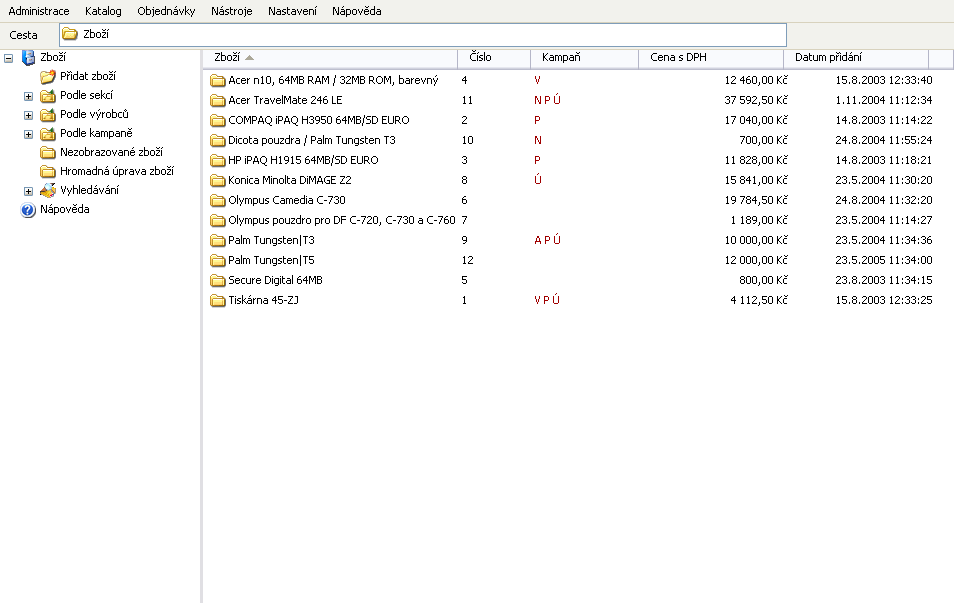Click the Podle kampaně folder icon
The image size is (954, 603).
(x=47, y=133)
